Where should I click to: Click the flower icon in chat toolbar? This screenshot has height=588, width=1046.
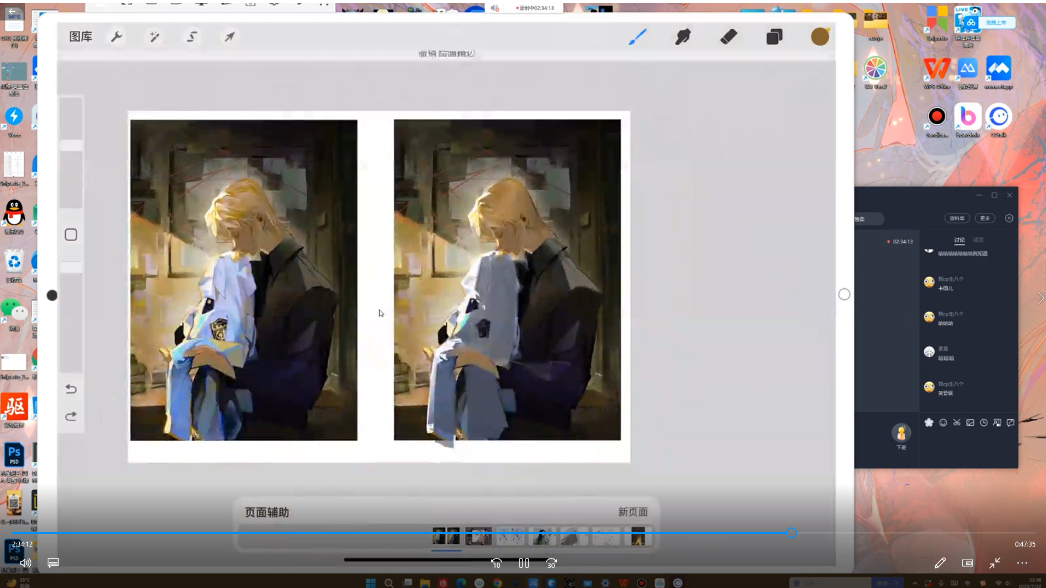click(929, 422)
